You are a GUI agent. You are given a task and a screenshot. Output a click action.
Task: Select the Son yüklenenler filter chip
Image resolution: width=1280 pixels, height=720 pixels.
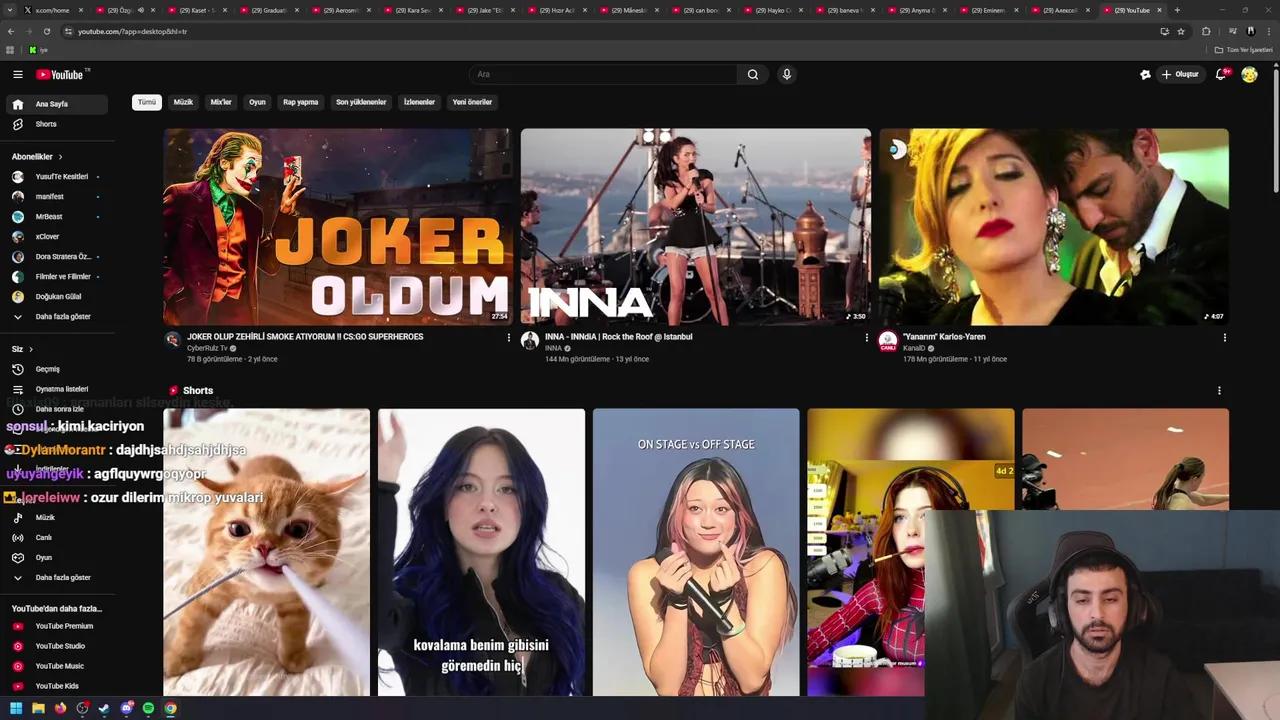pos(361,102)
